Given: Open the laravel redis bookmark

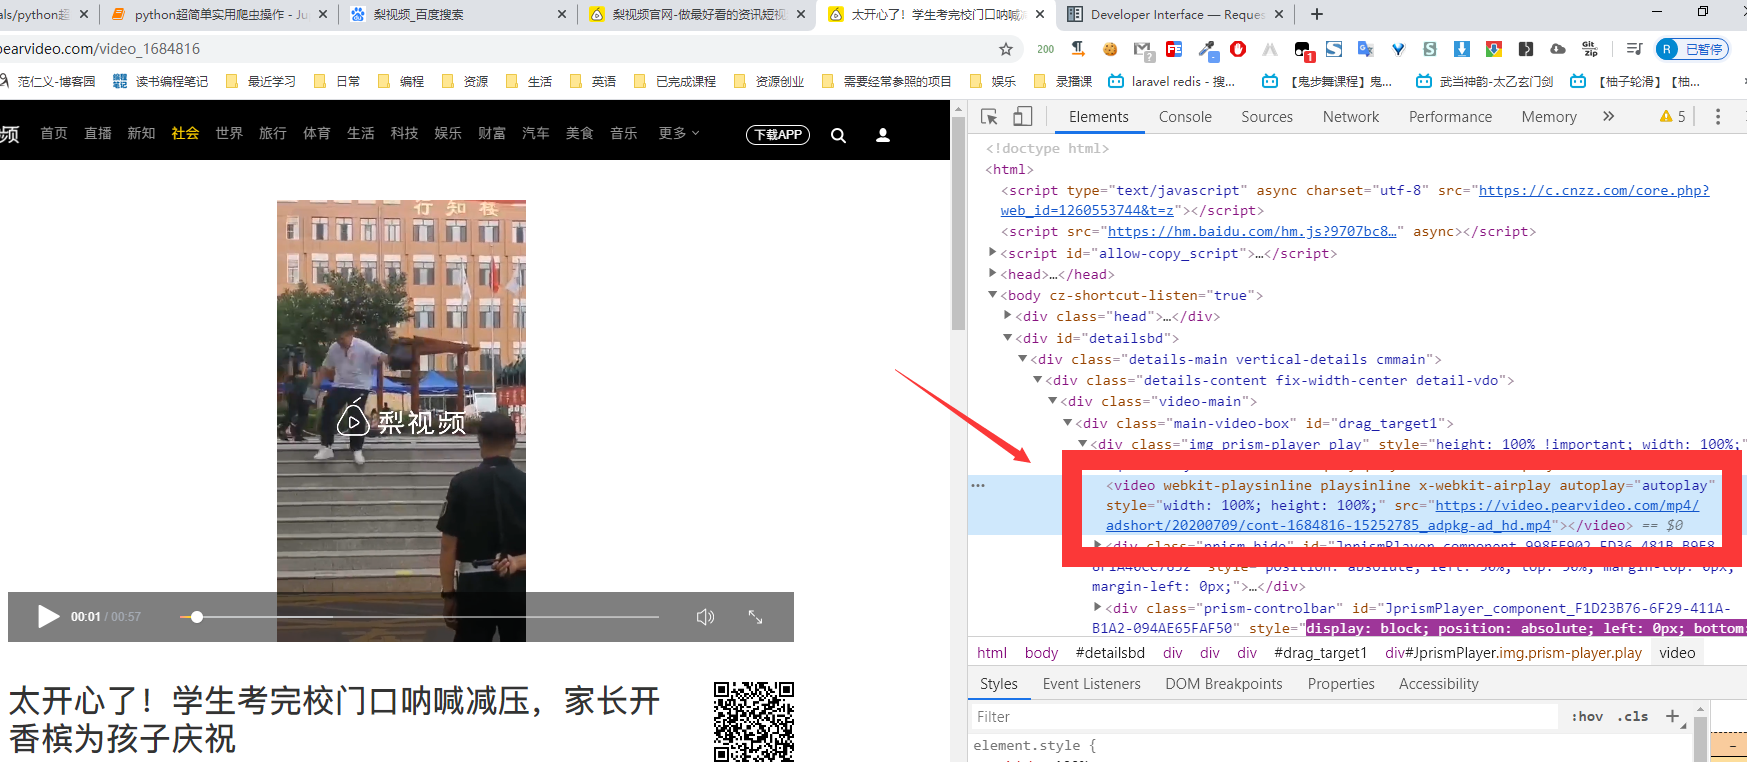Looking at the screenshot, I should pyautogui.click(x=1171, y=81).
